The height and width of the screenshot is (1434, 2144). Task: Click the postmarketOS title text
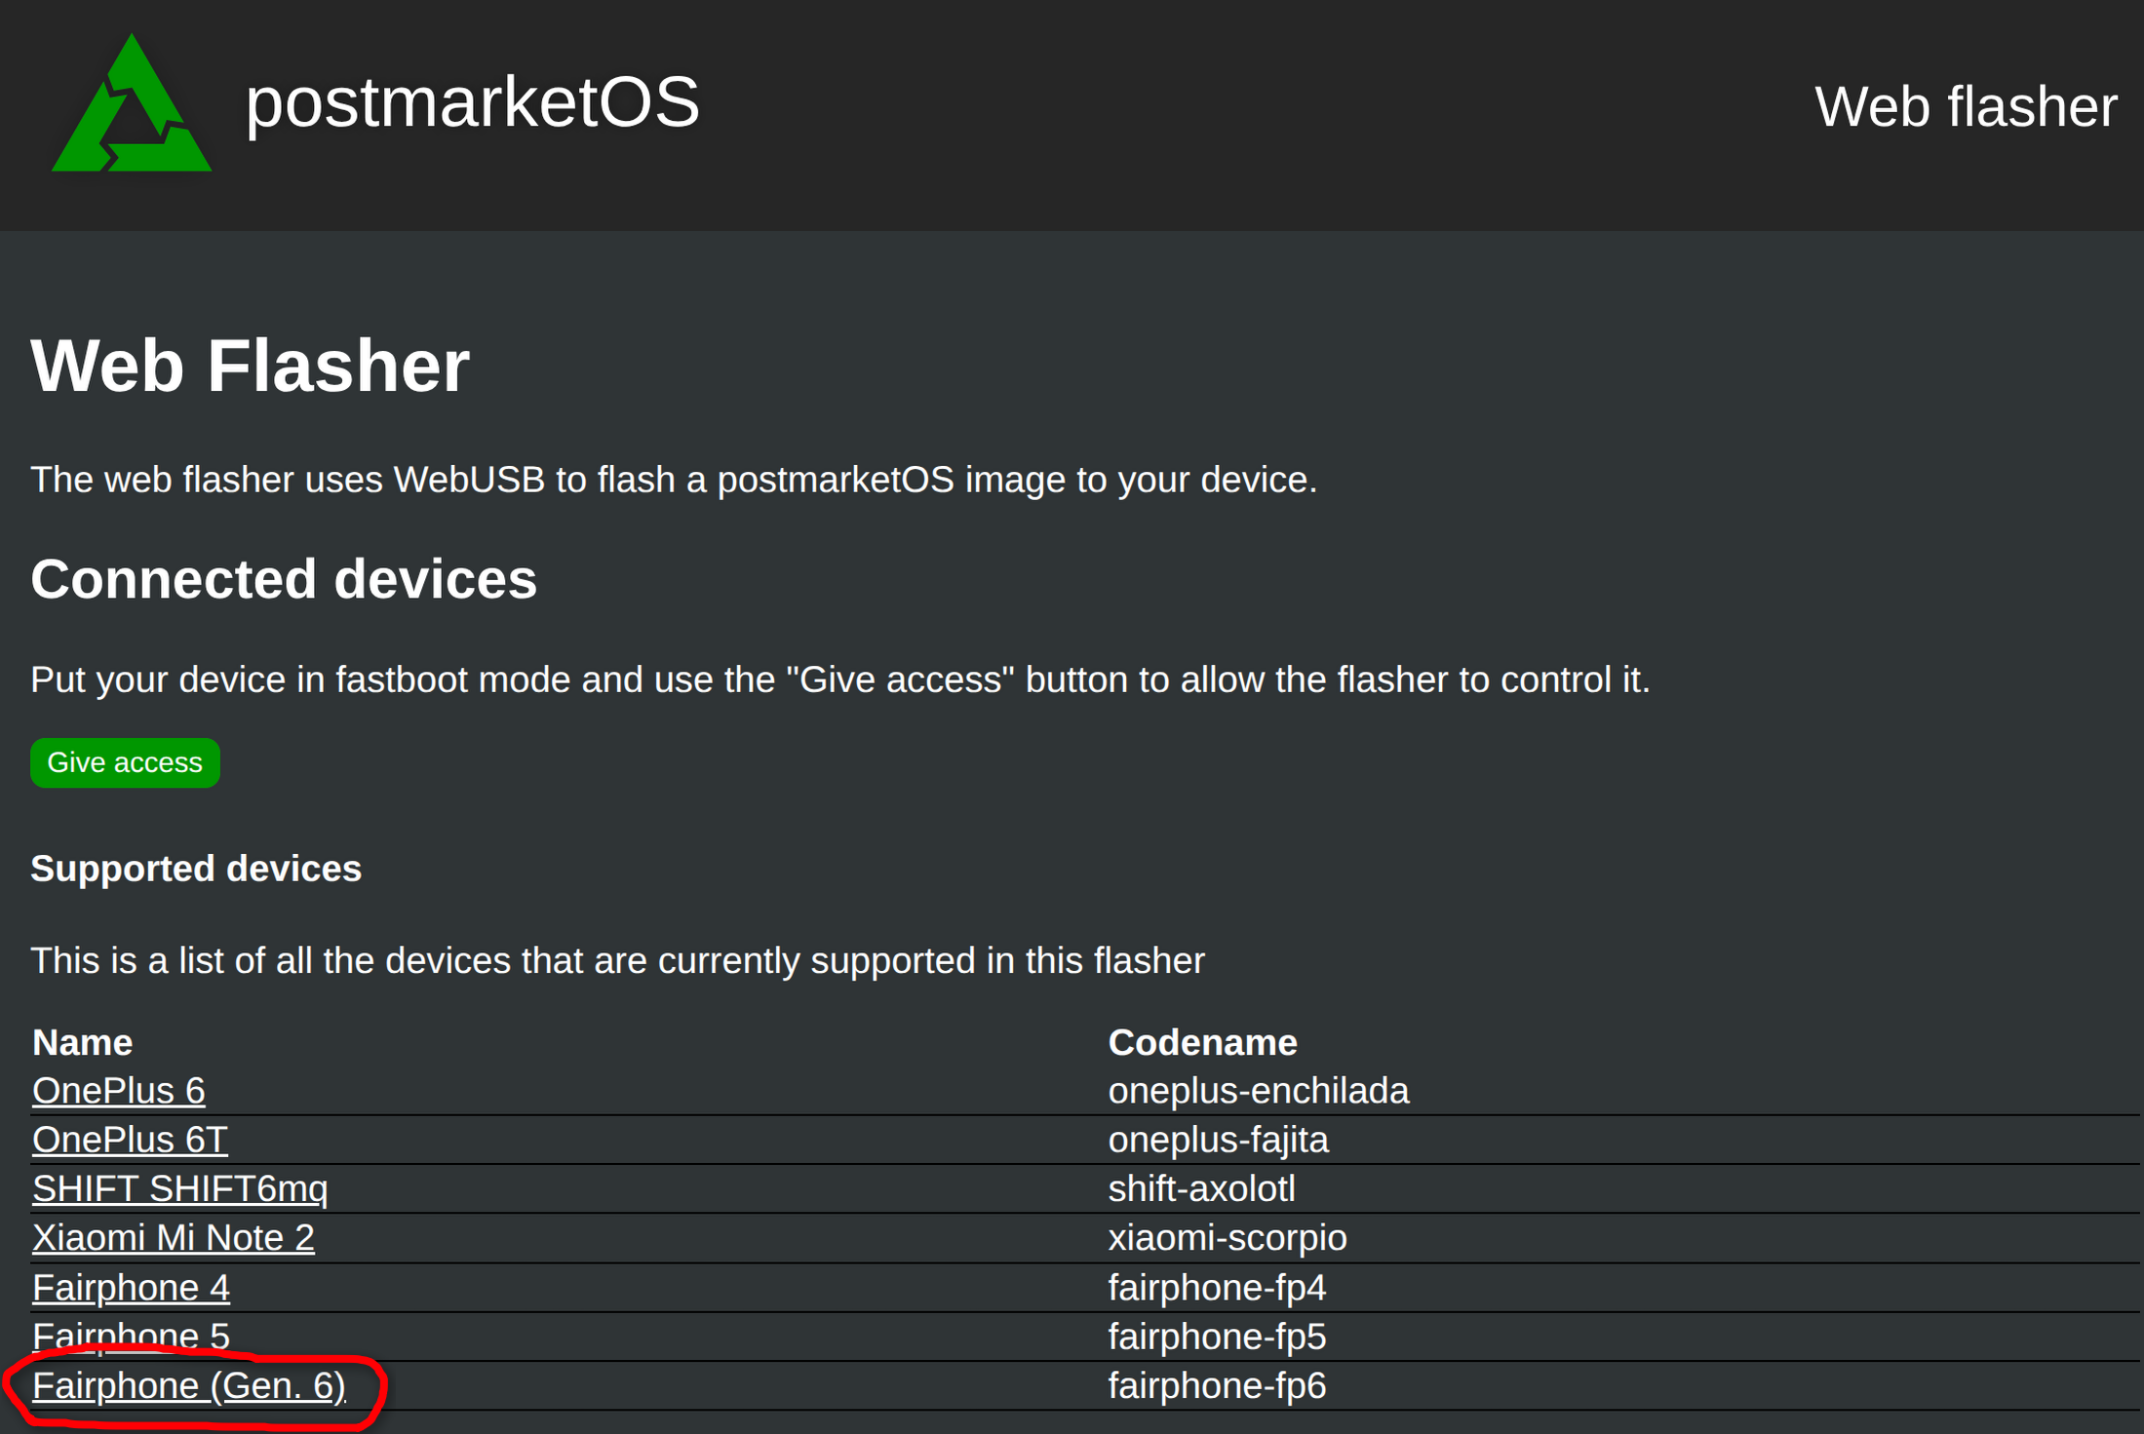click(x=472, y=103)
